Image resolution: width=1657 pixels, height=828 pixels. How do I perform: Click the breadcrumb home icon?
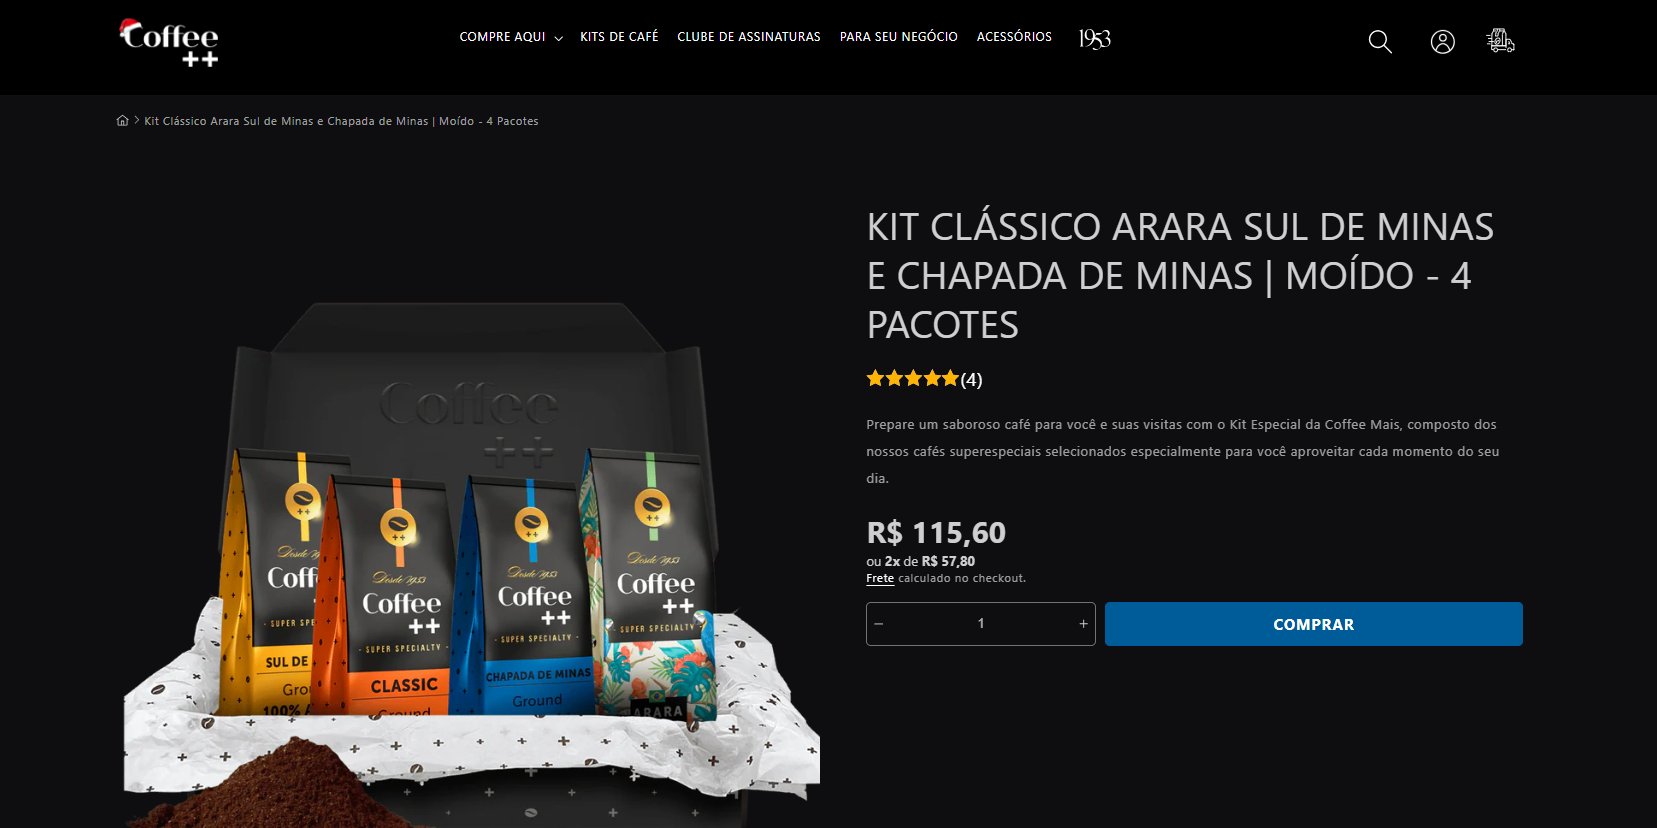coord(122,121)
